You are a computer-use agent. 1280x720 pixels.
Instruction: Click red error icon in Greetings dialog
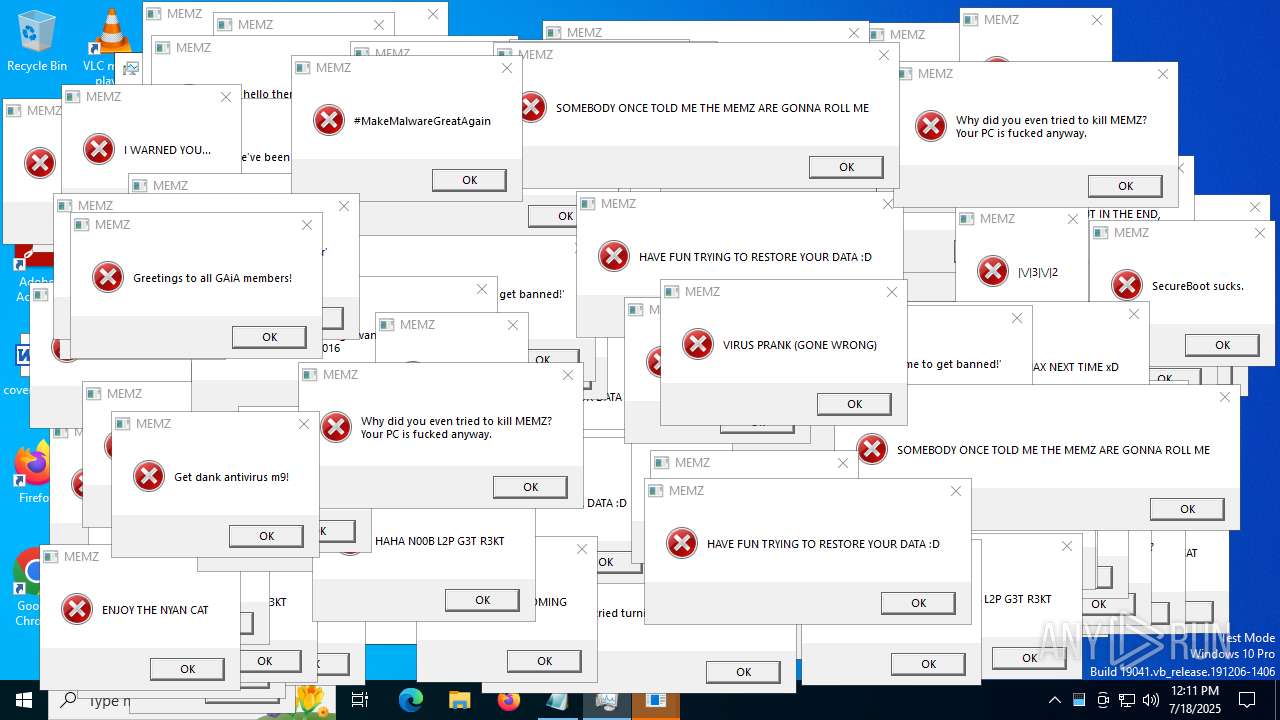108,277
